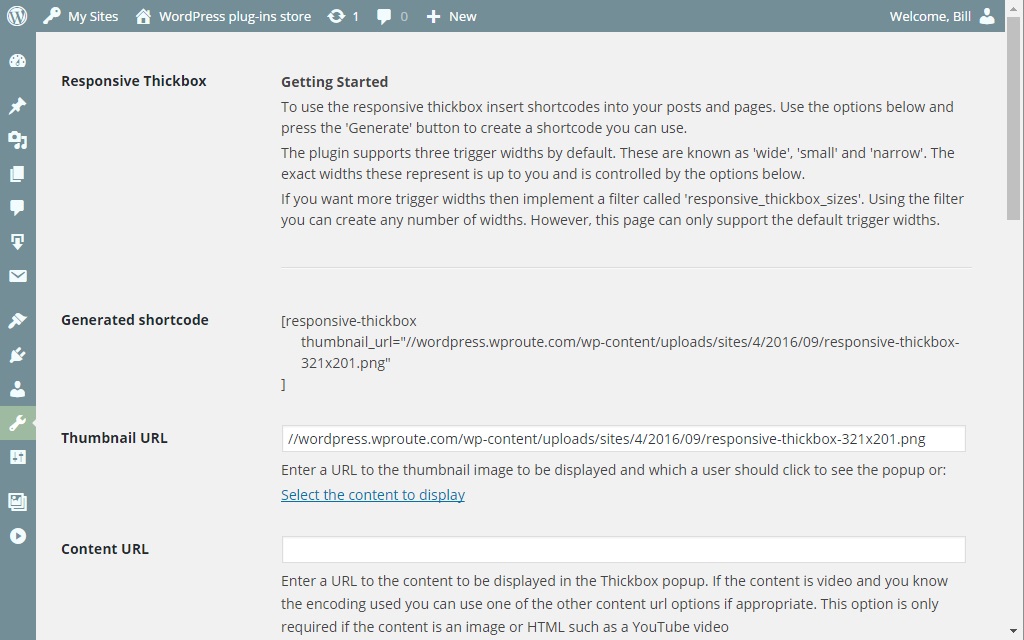Screen dimensions: 1024x640
Task: Click the Thumbnail URL label
Action: 114,438
